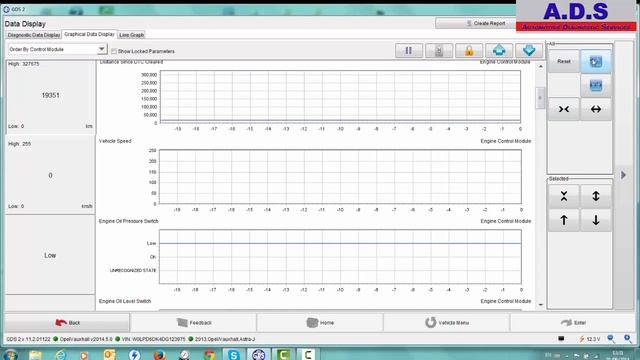640x360 pixels.
Task: Open File Explorer folder in the taskbar
Action: coord(36,355)
